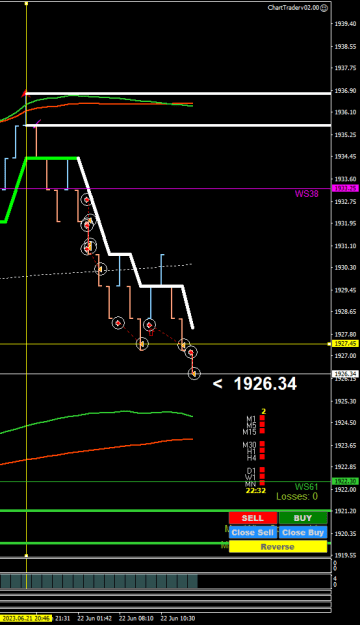The image size is (360, 625).
Task: Click the highlighted 2023.06.21 20:46 date label
Action: point(26,619)
